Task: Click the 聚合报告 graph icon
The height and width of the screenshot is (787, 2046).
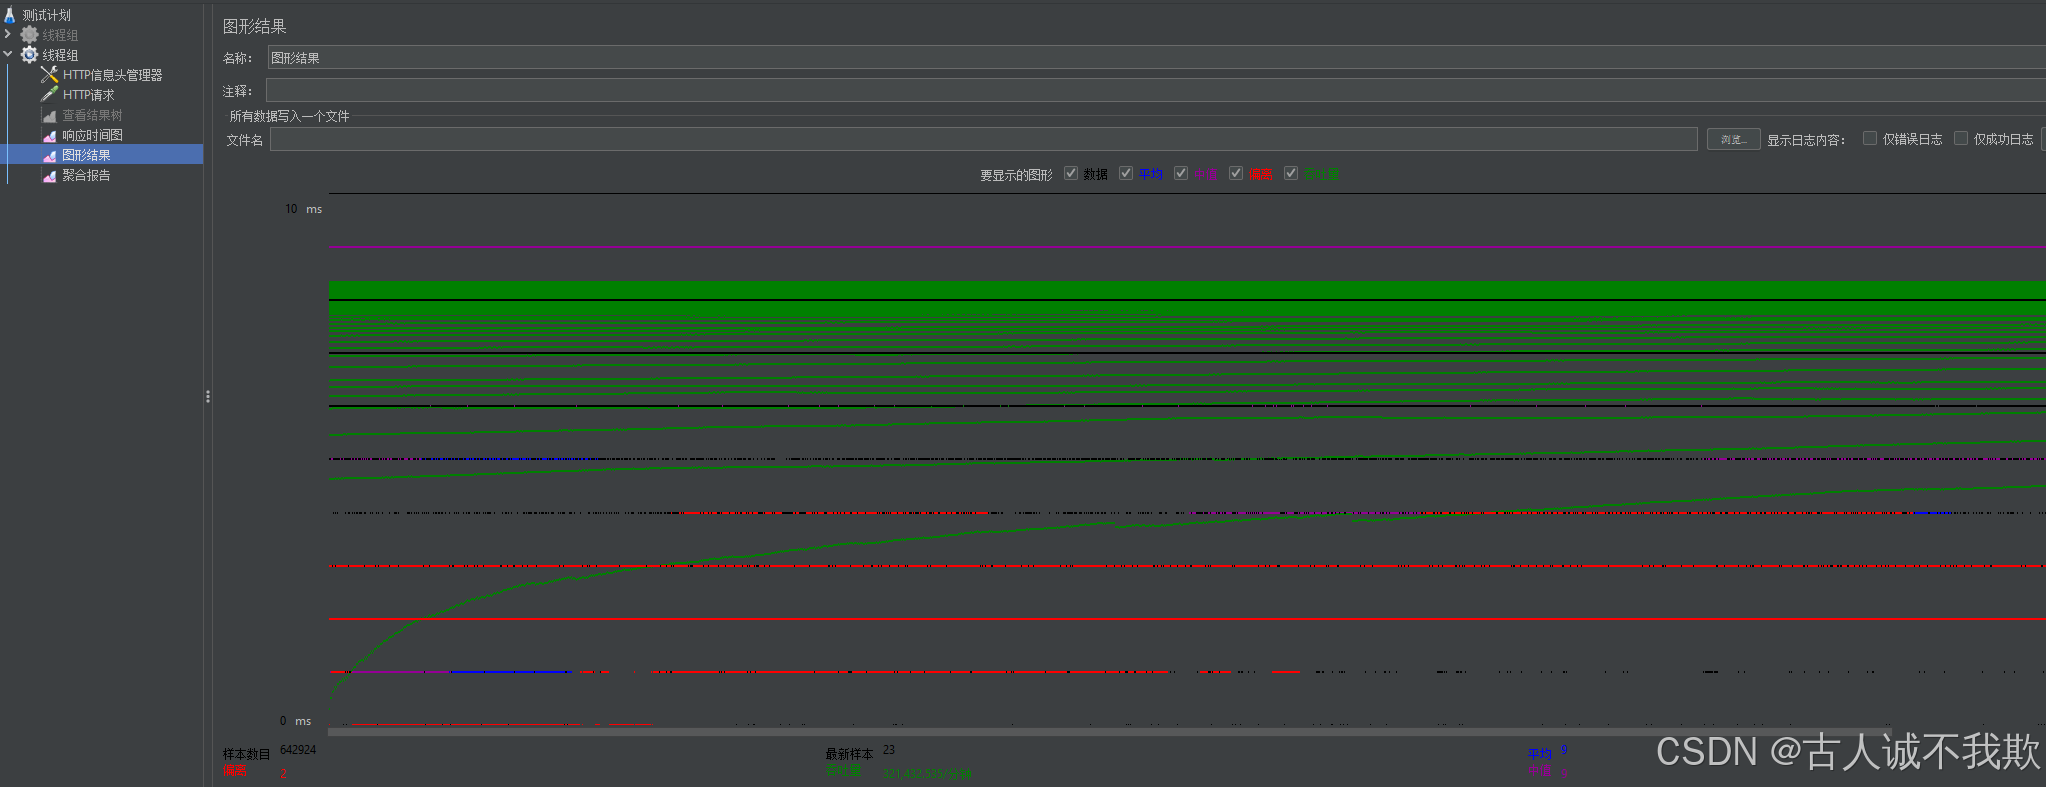Action: pos(49,175)
